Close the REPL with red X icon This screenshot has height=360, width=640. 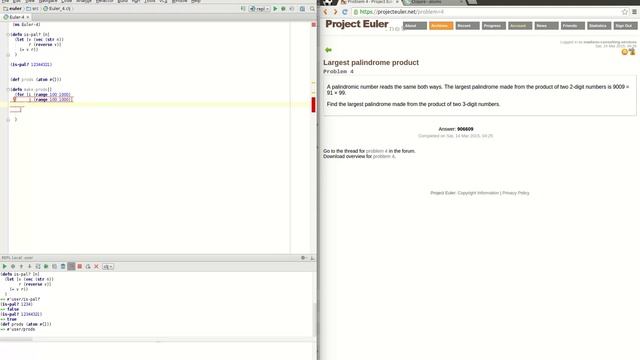click(x=96, y=267)
